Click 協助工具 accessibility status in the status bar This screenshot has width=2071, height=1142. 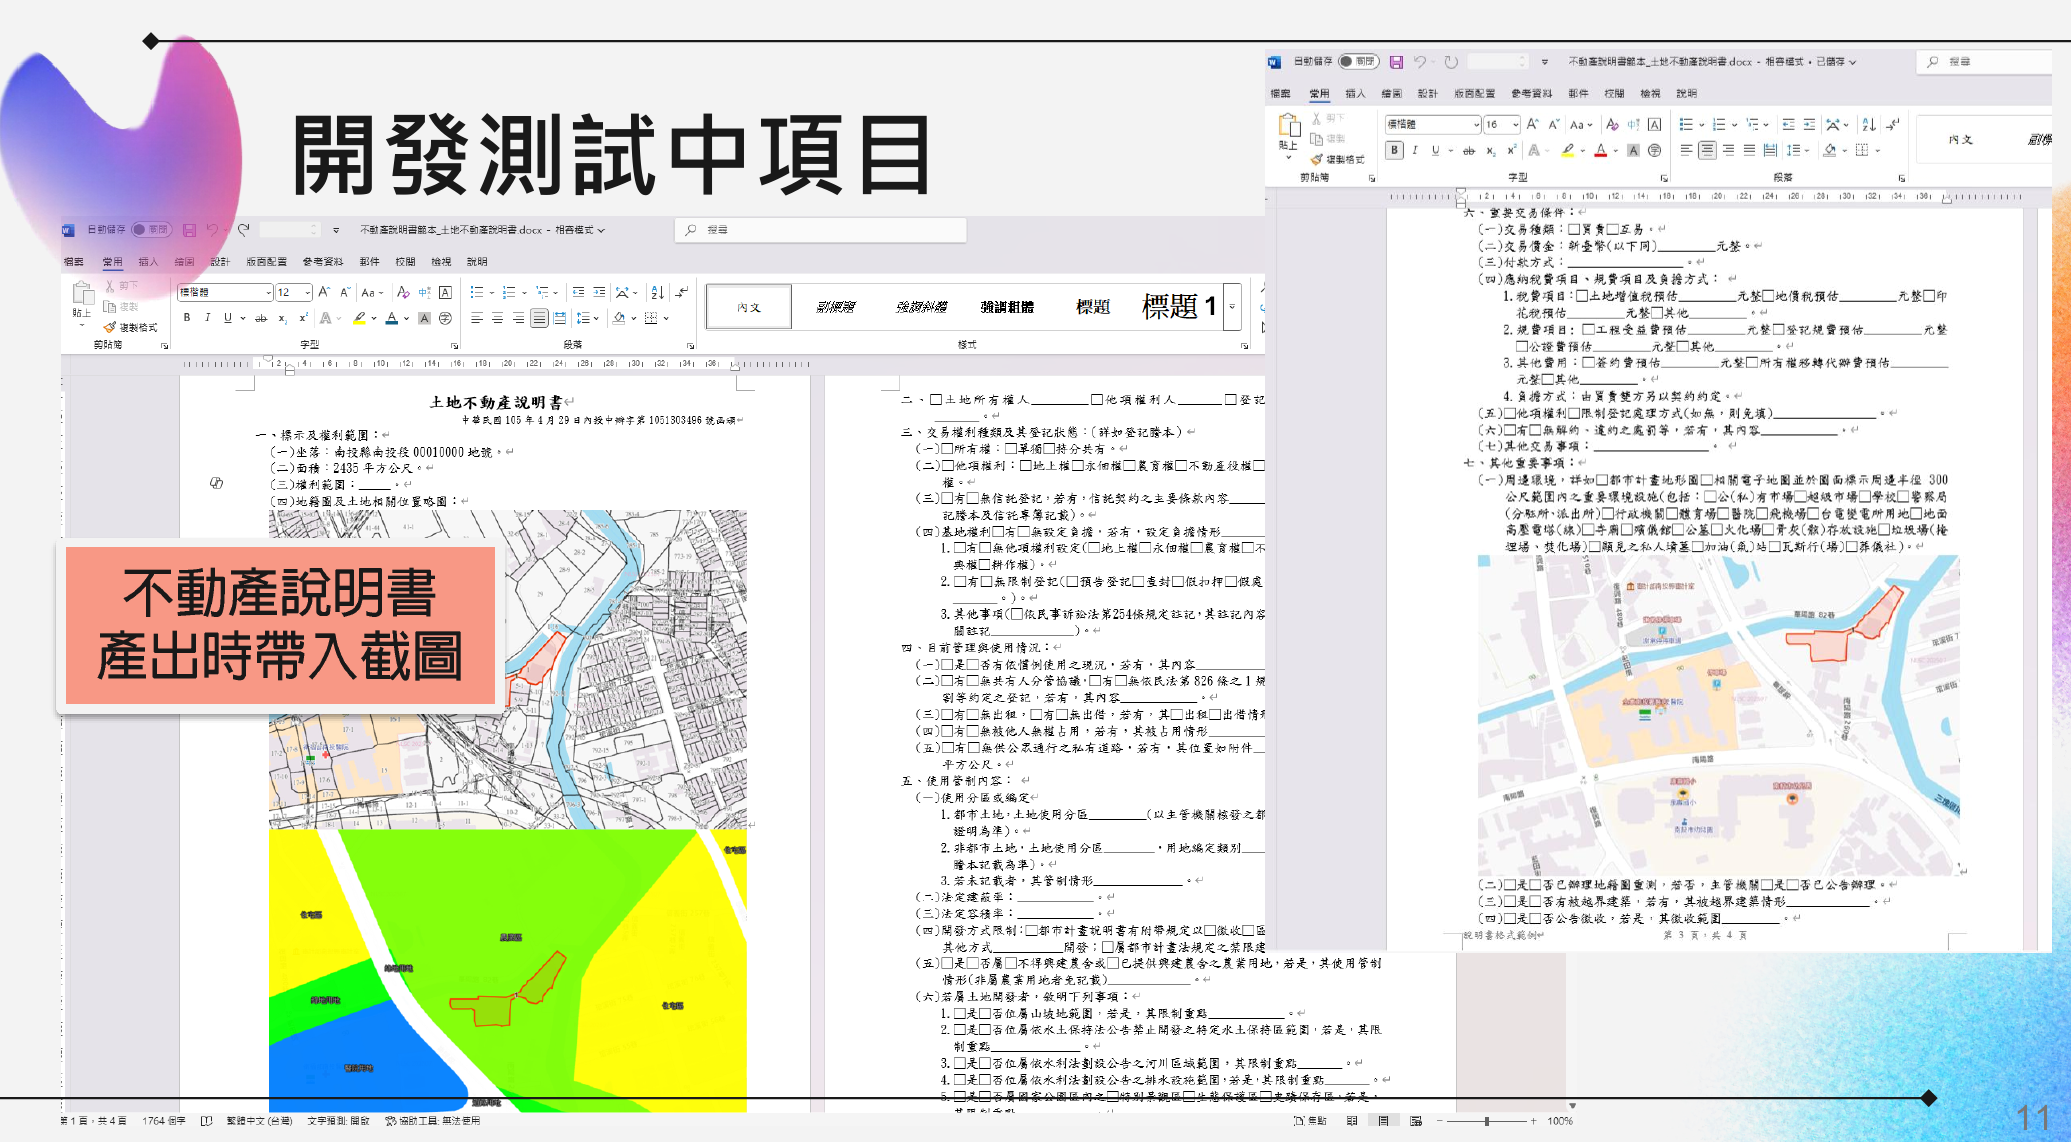pyautogui.click(x=432, y=1121)
